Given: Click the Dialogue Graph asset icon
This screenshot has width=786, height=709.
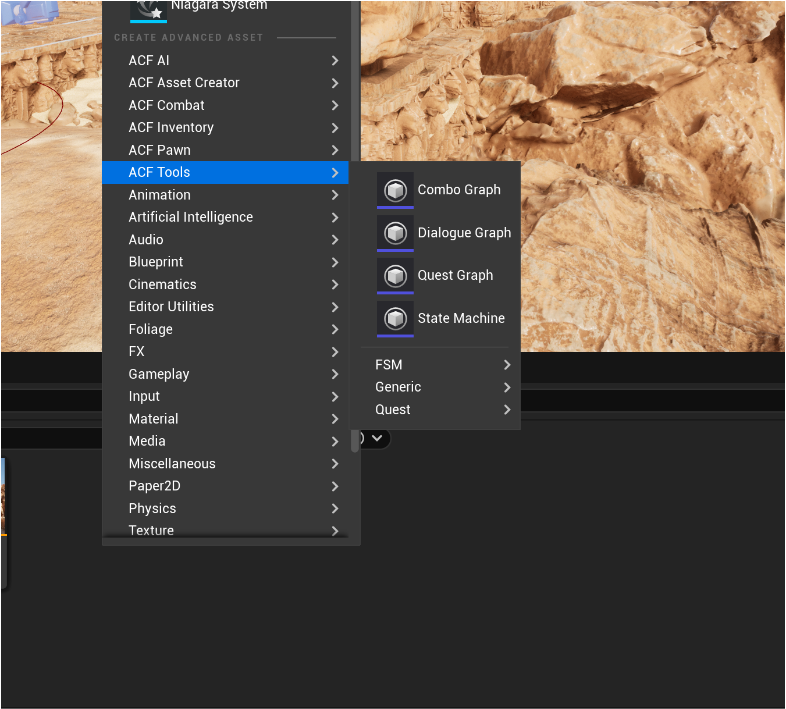Looking at the screenshot, I should 395,233.
